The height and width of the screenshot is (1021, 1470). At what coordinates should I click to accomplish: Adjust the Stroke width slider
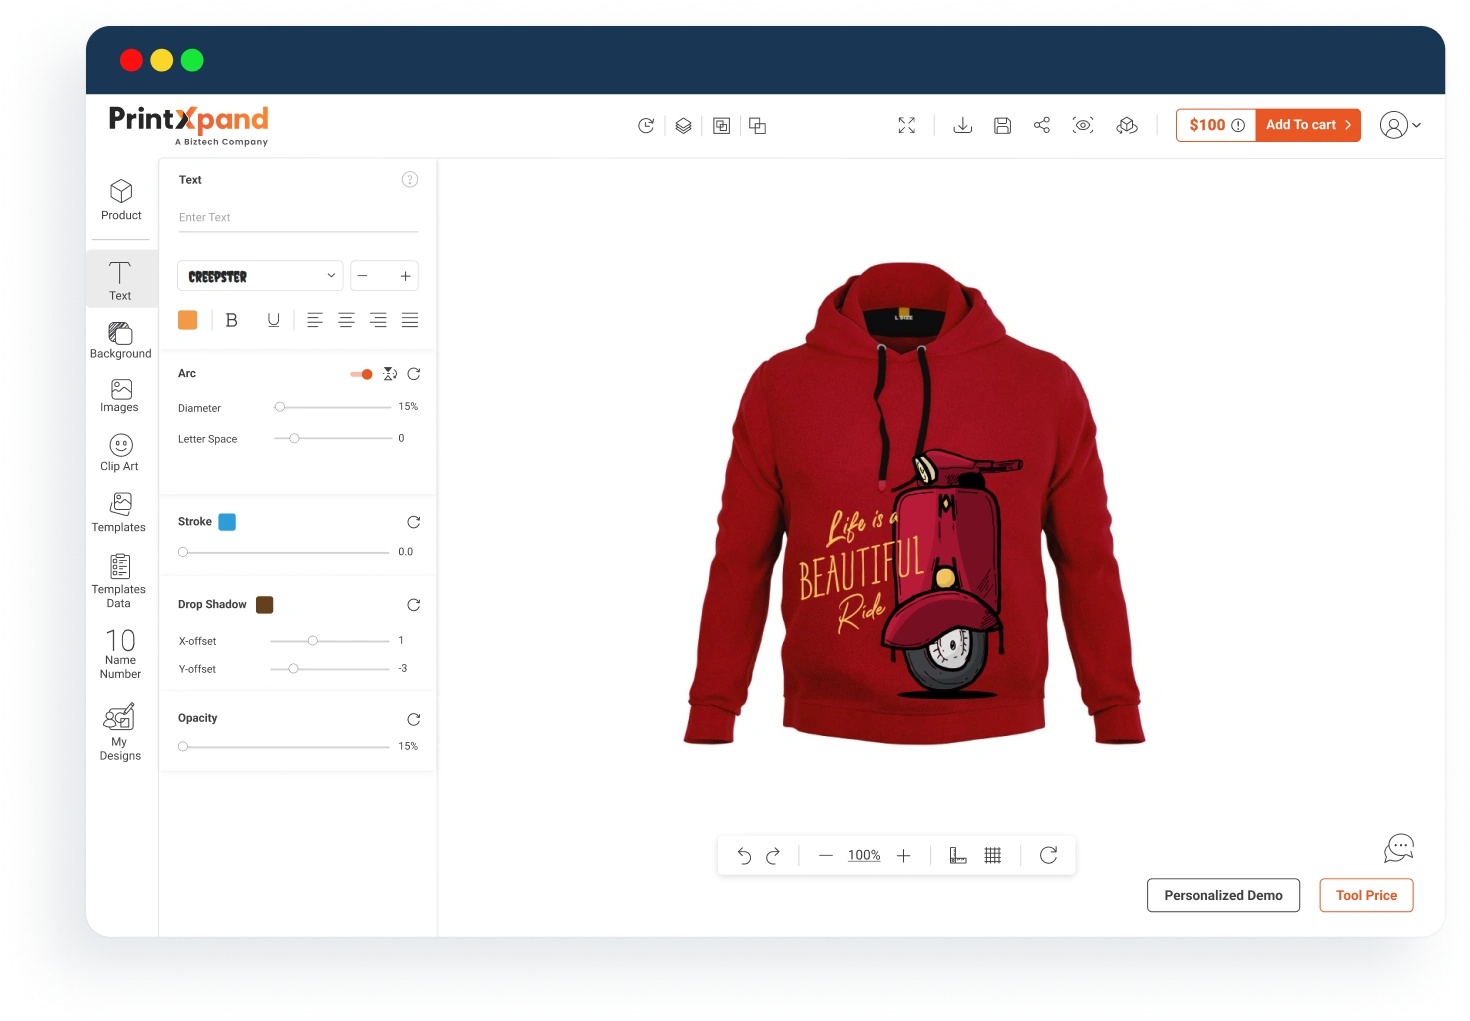coord(284,552)
